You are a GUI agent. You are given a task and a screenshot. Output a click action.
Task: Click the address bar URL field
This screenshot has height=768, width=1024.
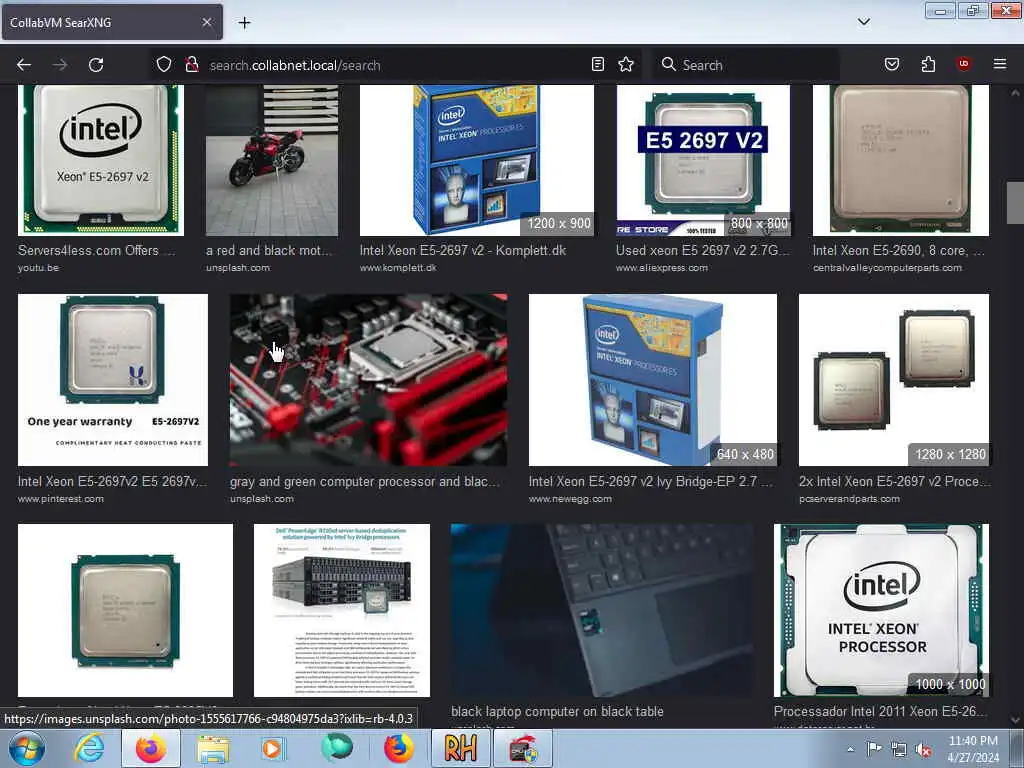397,65
